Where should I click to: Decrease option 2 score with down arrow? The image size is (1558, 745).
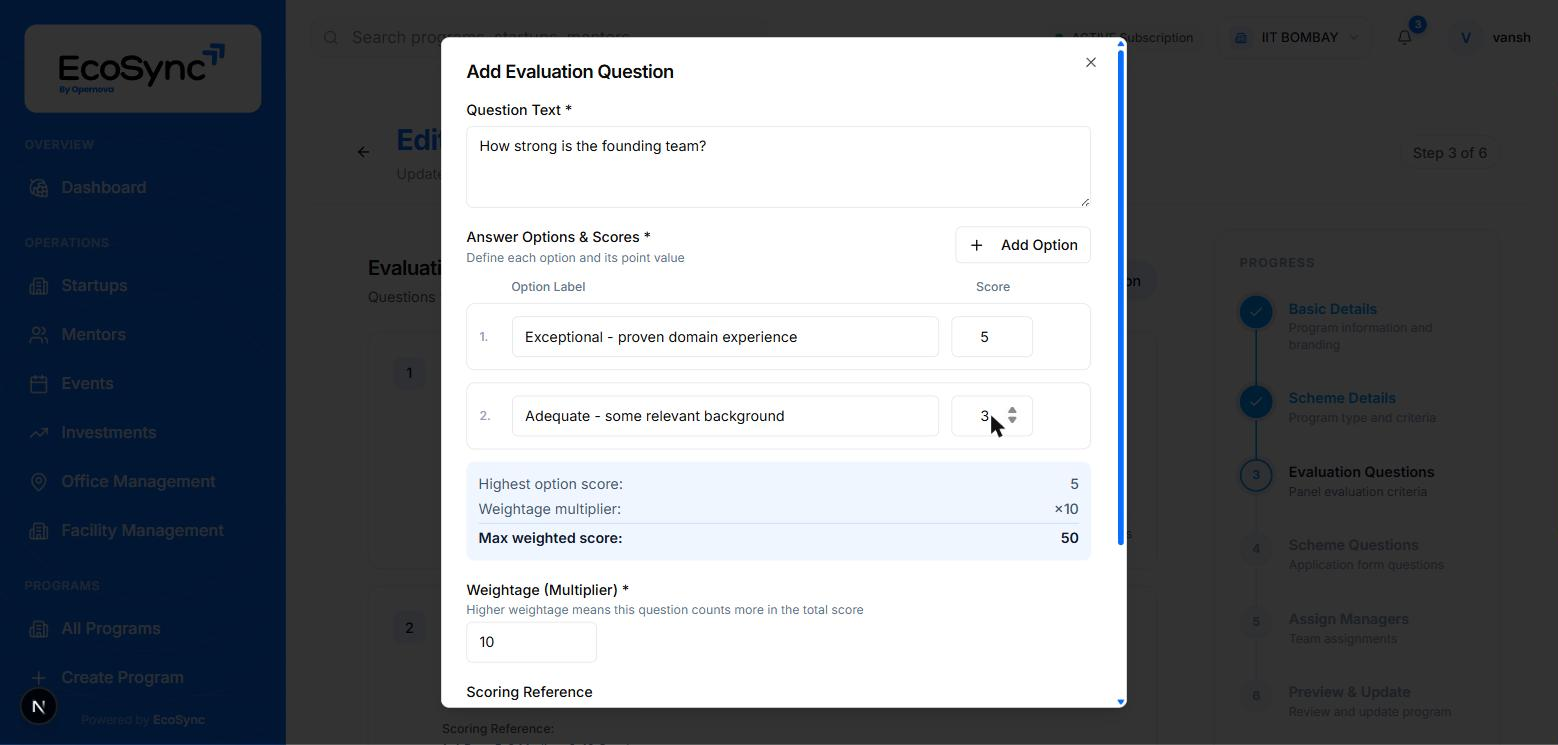pyautogui.click(x=1012, y=421)
